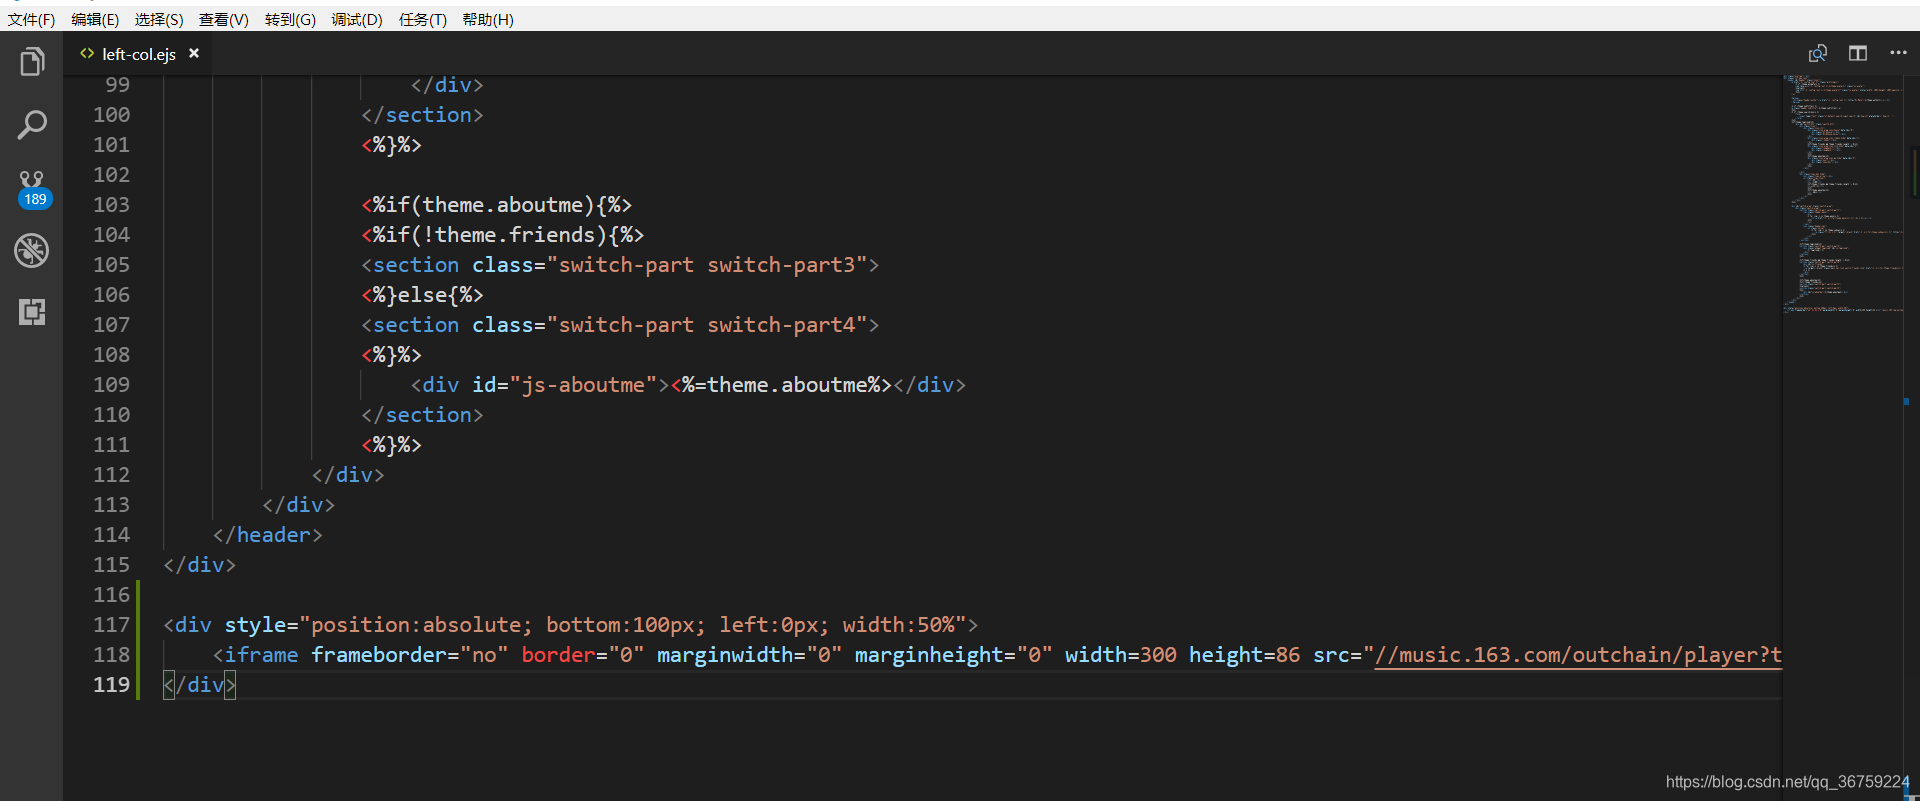Screen dimensions: 1920x801
Task: Open the 文件(F) menu
Action: click(x=32, y=20)
